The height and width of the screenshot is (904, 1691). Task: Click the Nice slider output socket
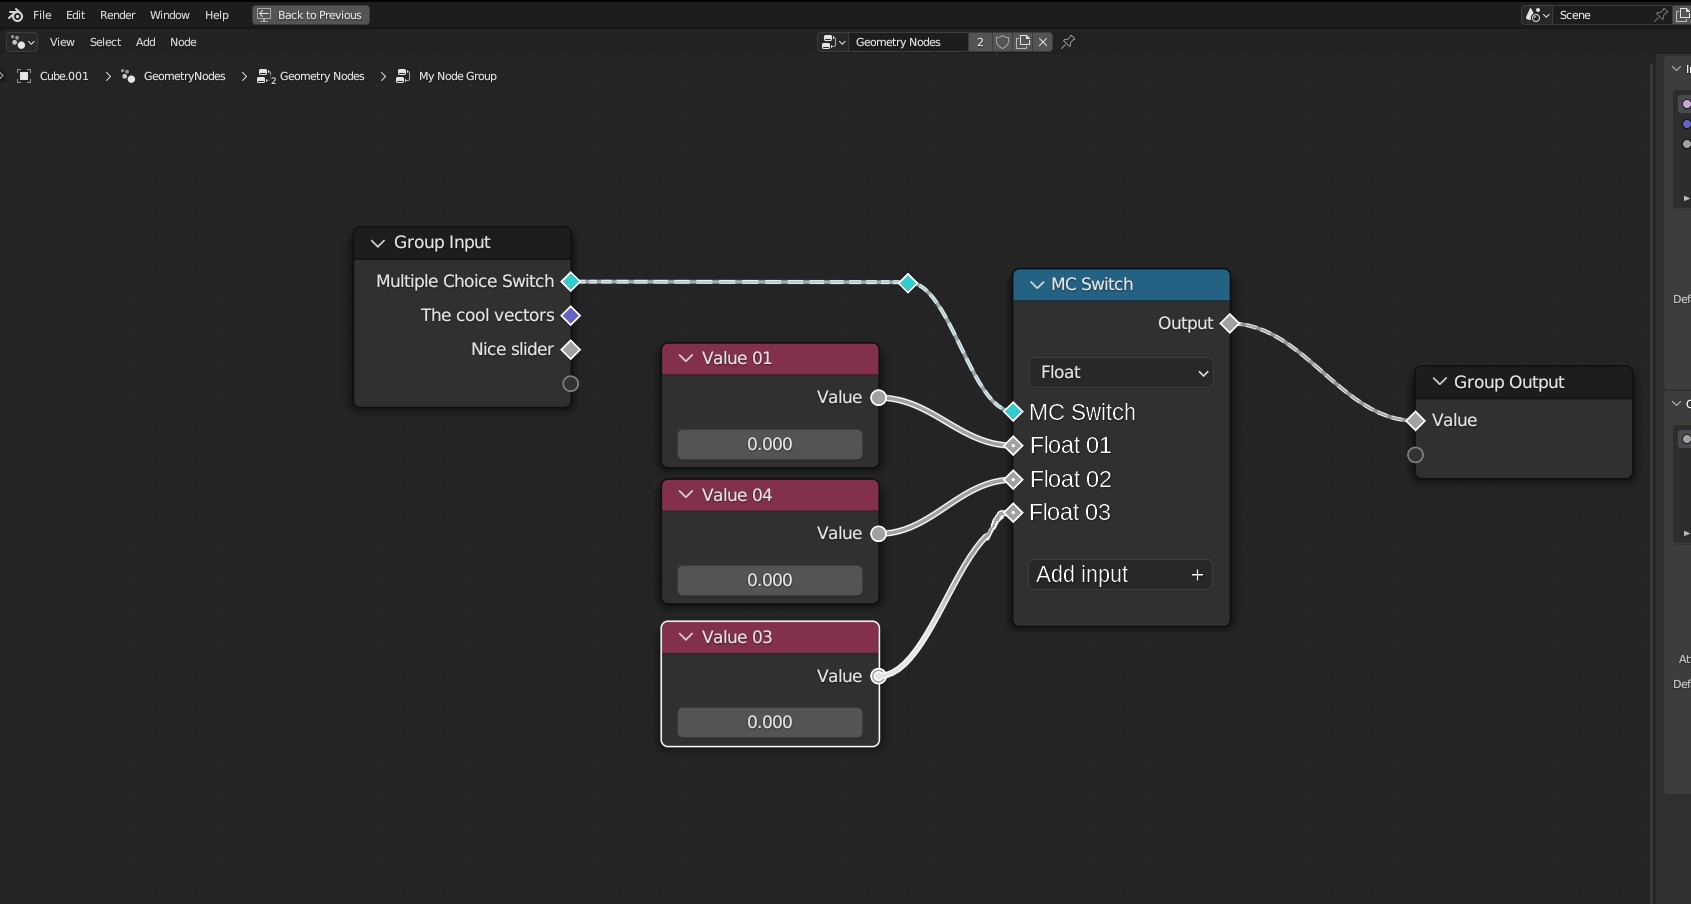[570, 350]
